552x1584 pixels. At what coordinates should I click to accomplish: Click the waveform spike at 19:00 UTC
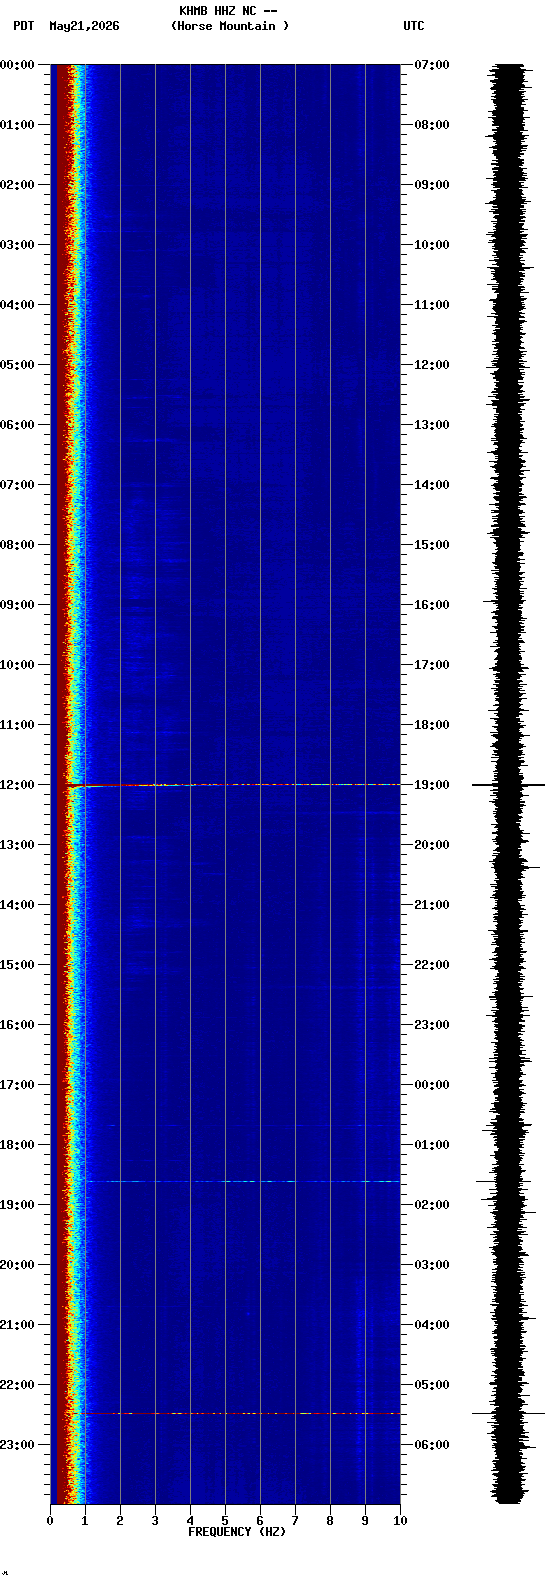509,785
